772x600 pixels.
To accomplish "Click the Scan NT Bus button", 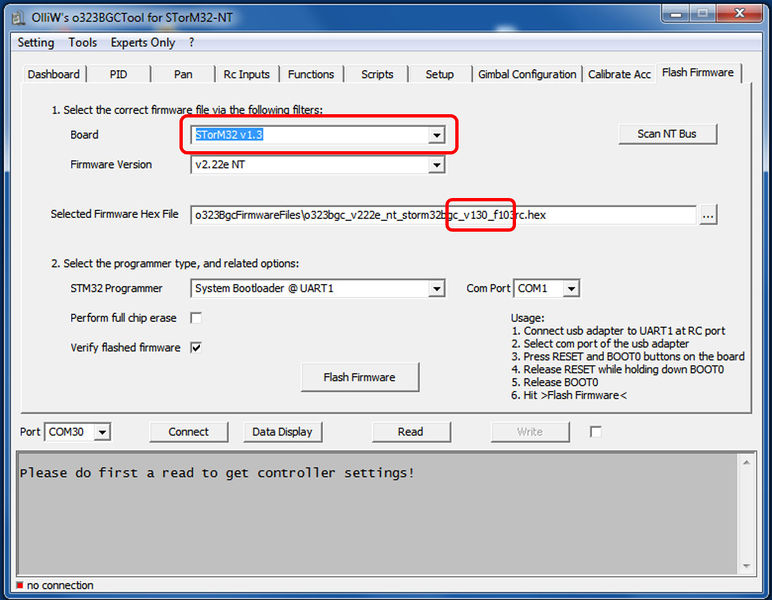I will click(667, 134).
